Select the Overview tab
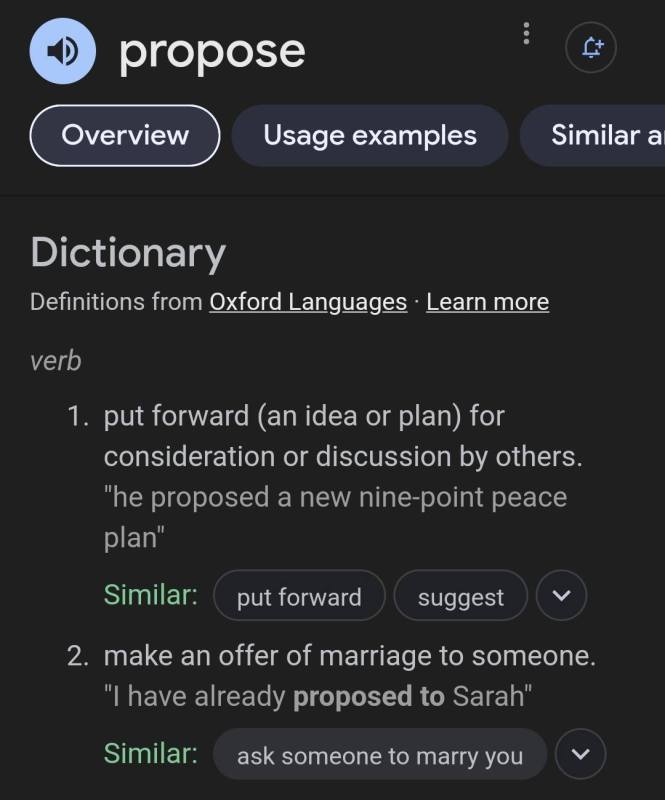This screenshot has height=800, width=665. point(125,136)
